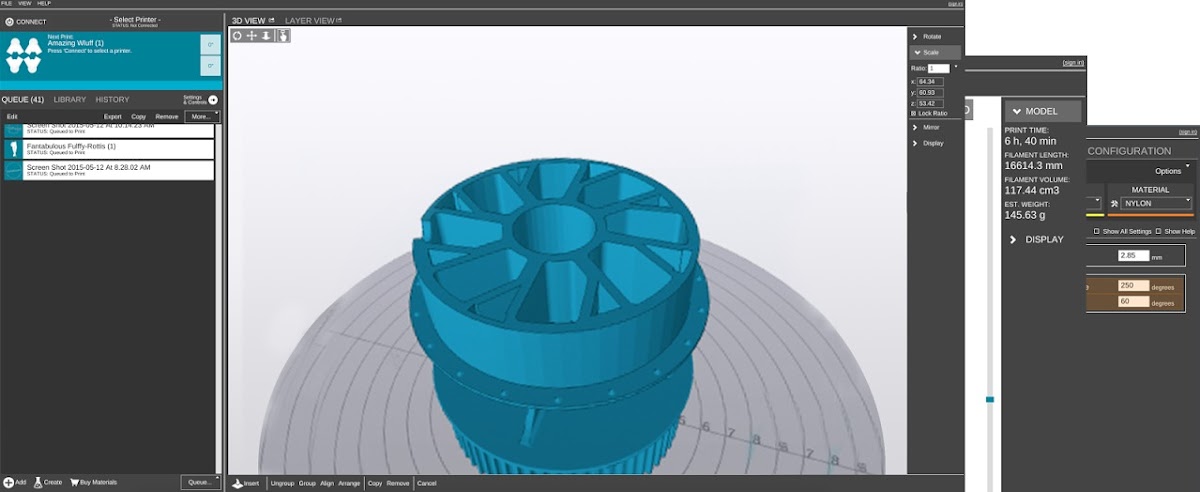Viewport: 1200px width, 492px height.
Task: Click the Select Printer label
Action: click(134, 19)
